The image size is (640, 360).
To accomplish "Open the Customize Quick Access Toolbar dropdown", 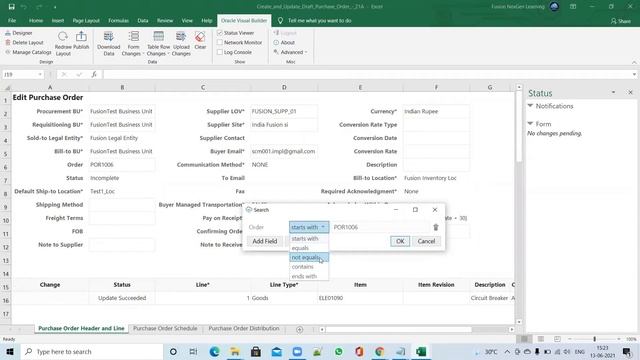I will [55, 7].
